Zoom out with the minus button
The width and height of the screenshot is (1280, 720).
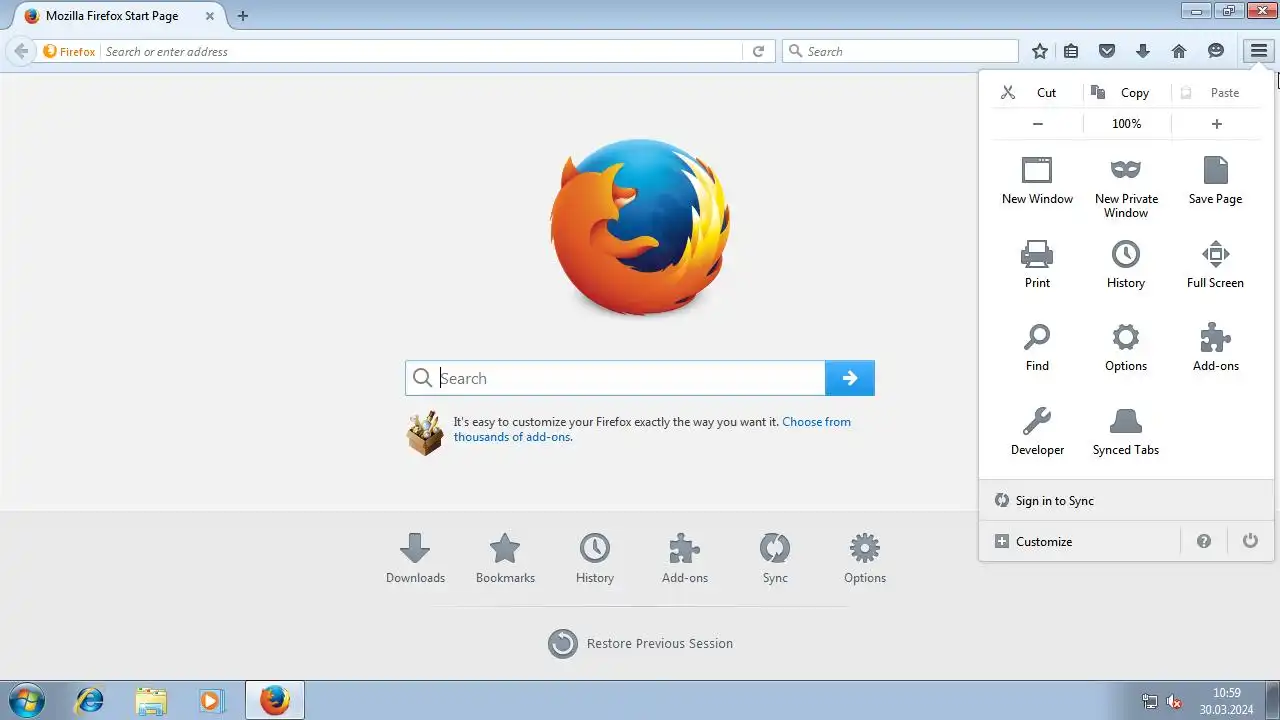point(1038,124)
